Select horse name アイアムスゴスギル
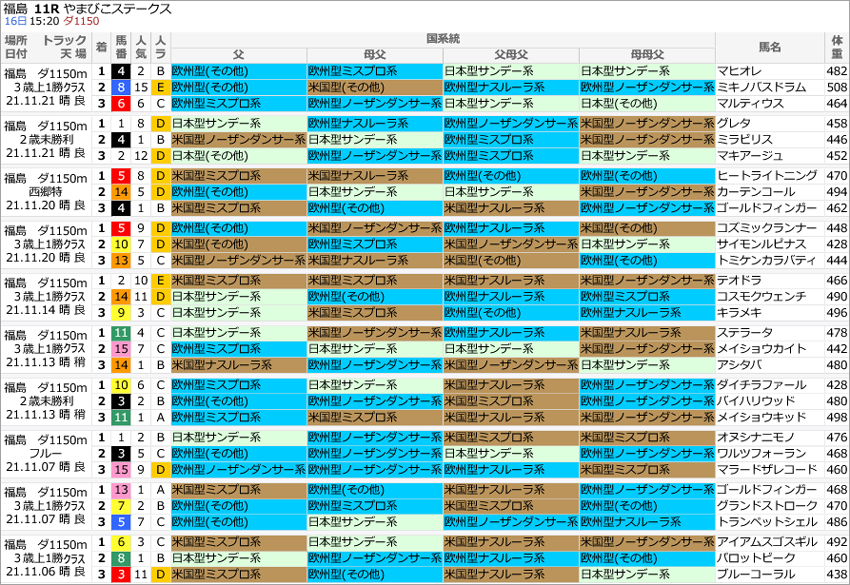The image size is (850, 585). [767, 542]
